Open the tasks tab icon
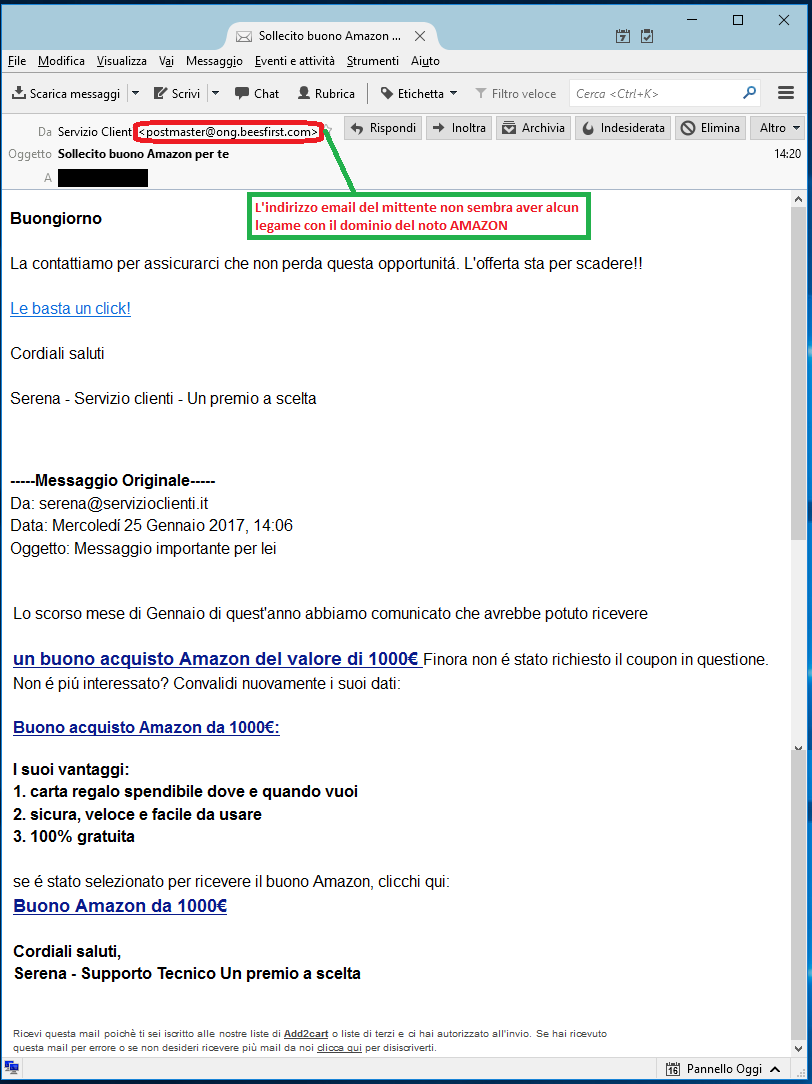 tap(648, 36)
